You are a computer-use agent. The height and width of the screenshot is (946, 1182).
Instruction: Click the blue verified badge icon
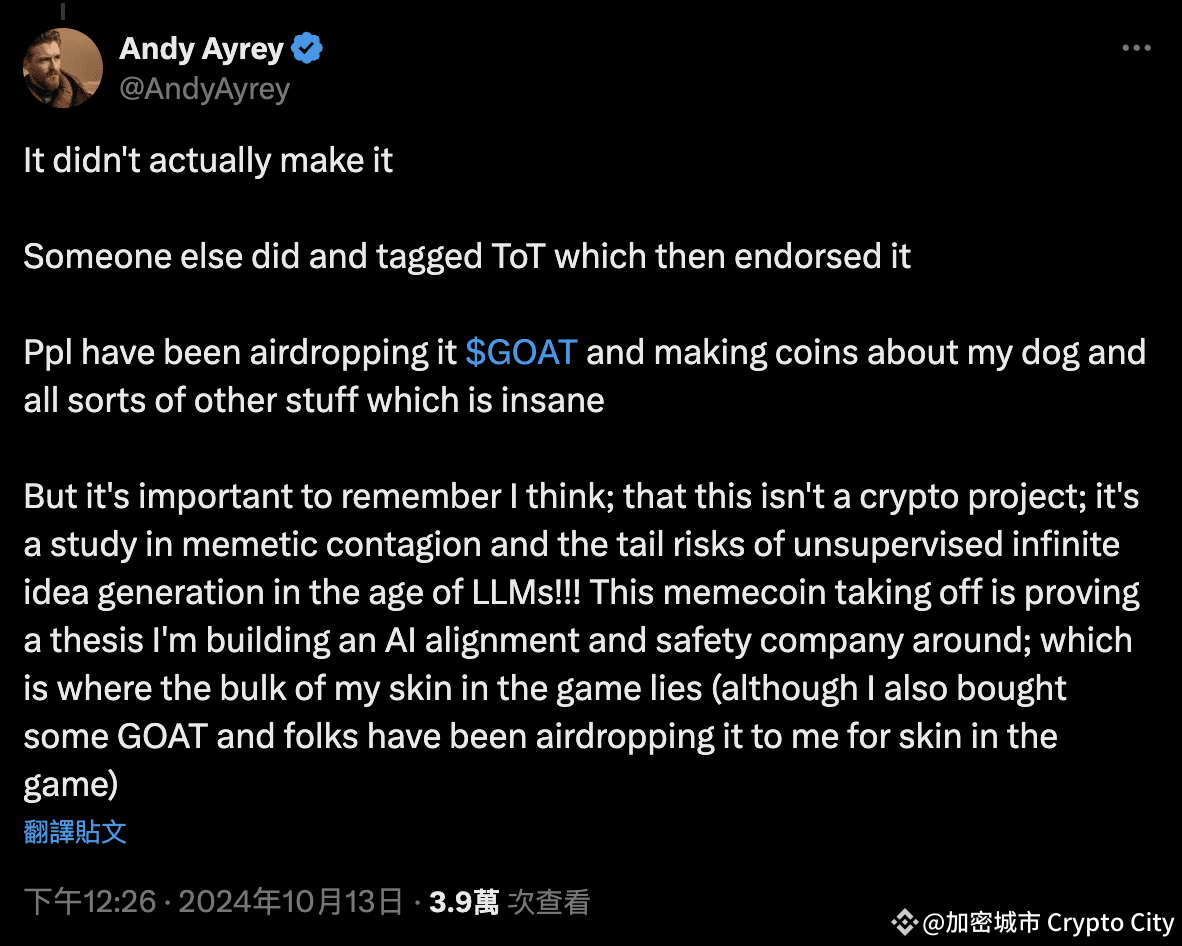(307, 47)
